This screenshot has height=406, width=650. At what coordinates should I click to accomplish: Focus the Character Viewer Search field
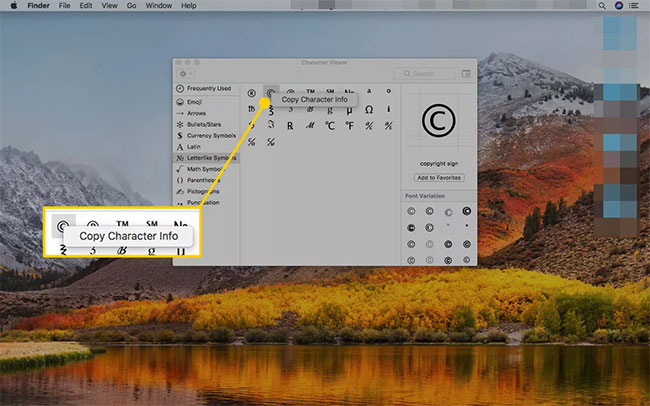[424, 74]
